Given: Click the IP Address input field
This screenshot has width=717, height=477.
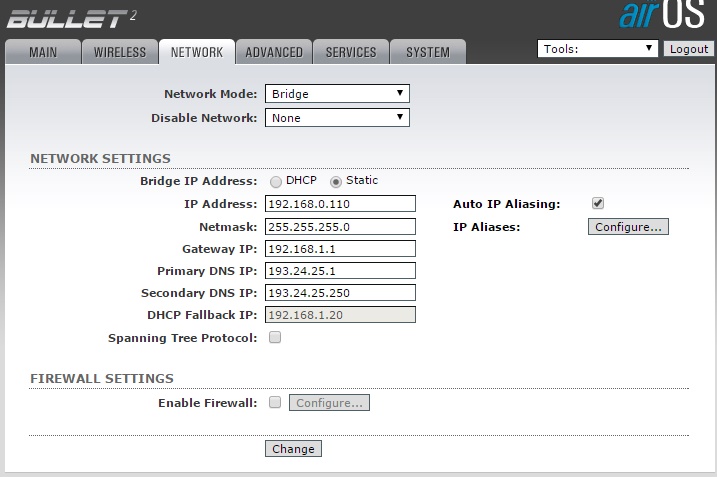Looking at the screenshot, I should (x=340, y=204).
